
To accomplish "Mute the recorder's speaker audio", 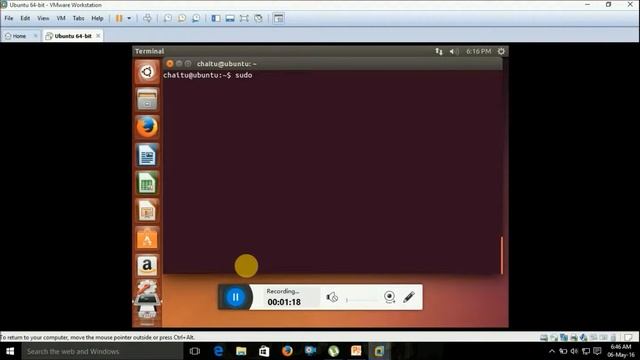I will click(332, 297).
